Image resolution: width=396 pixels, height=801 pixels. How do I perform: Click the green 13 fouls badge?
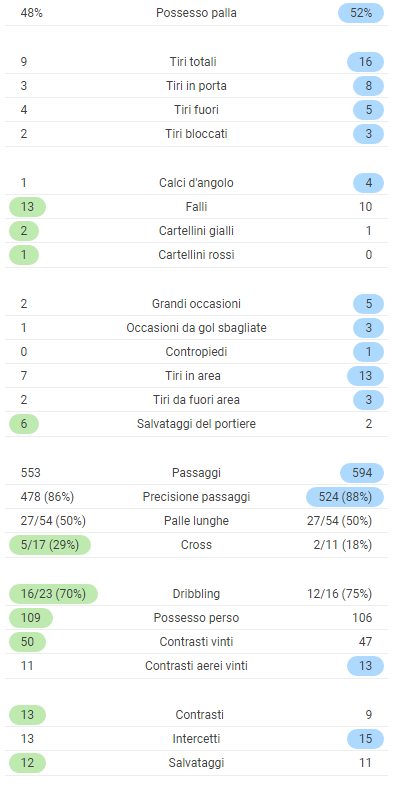pyautogui.click(x=28, y=207)
